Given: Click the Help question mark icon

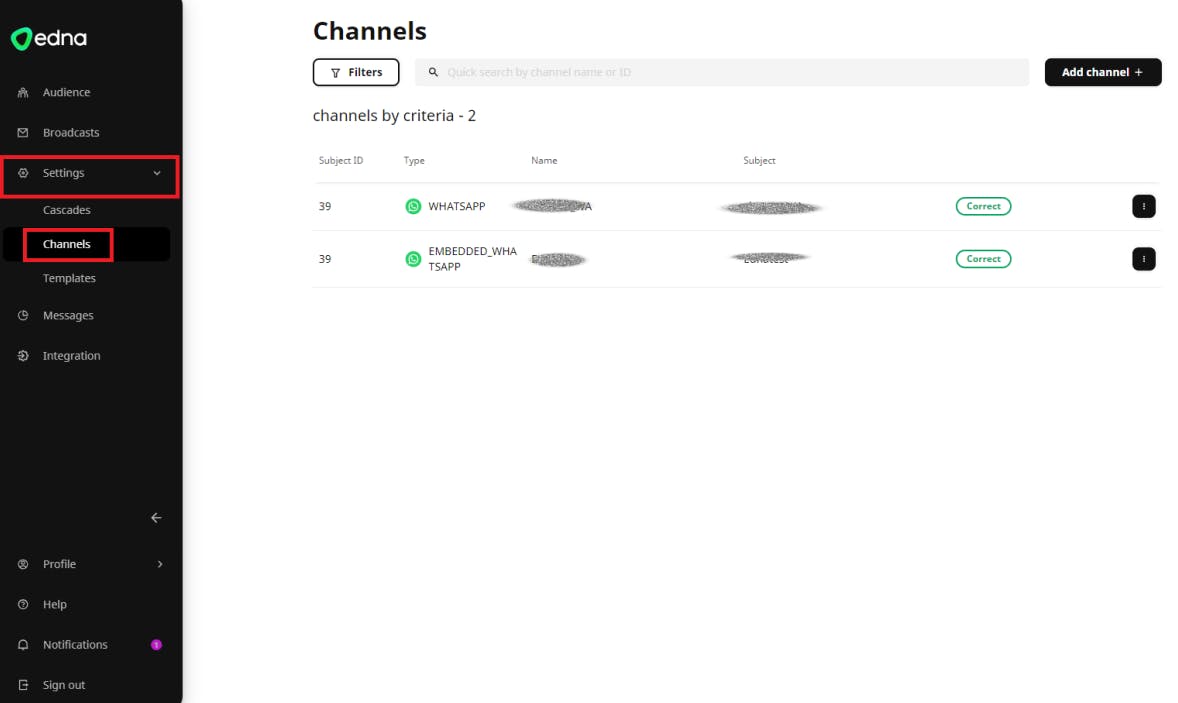Looking at the screenshot, I should click(x=23, y=605).
